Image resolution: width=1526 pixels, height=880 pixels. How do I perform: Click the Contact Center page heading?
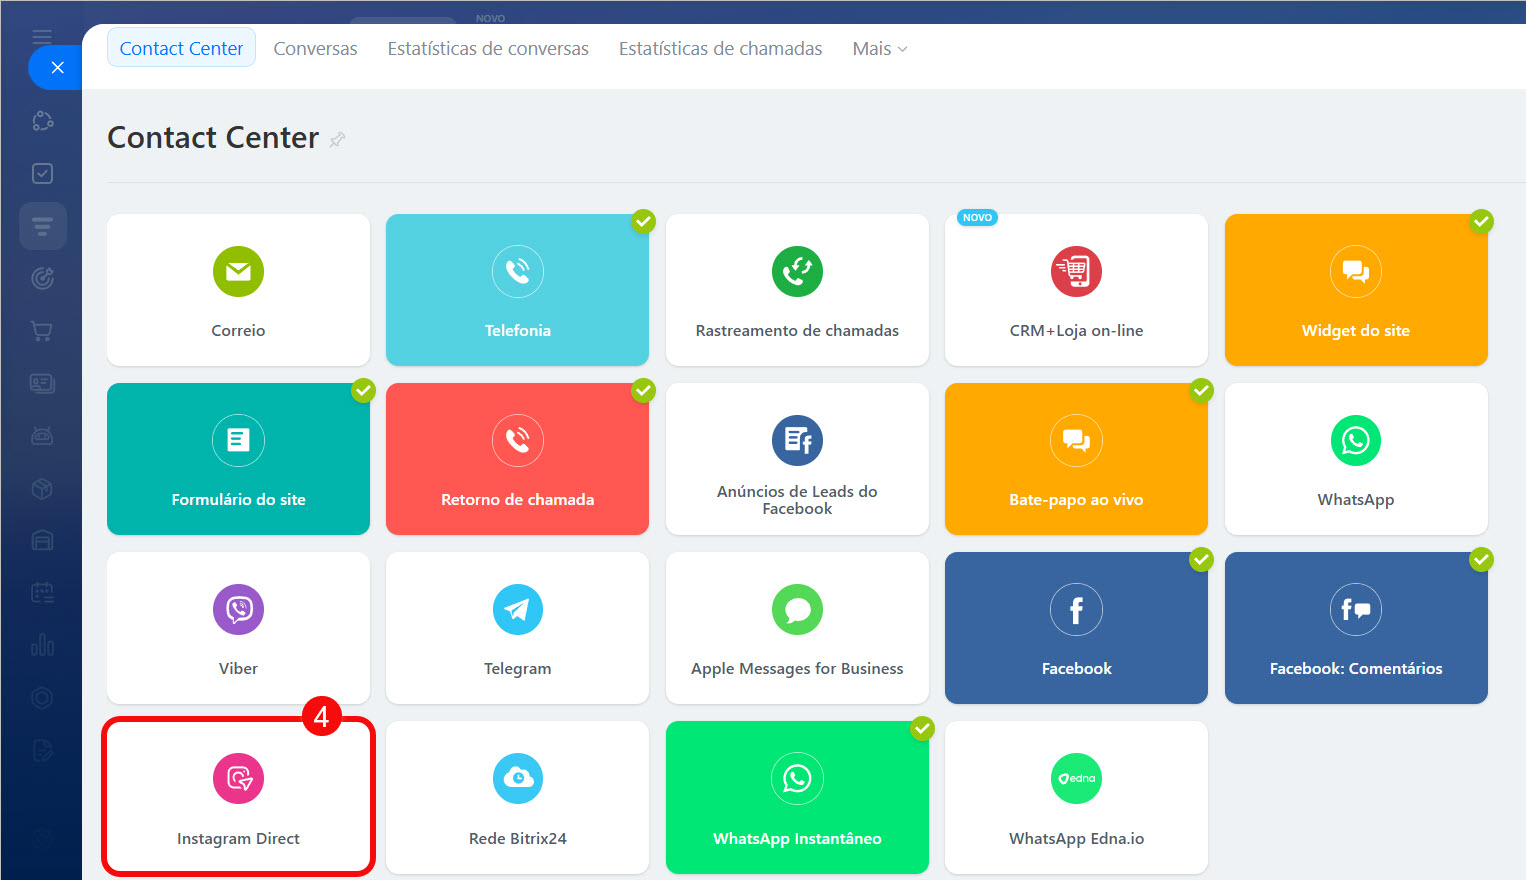coord(213,137)
